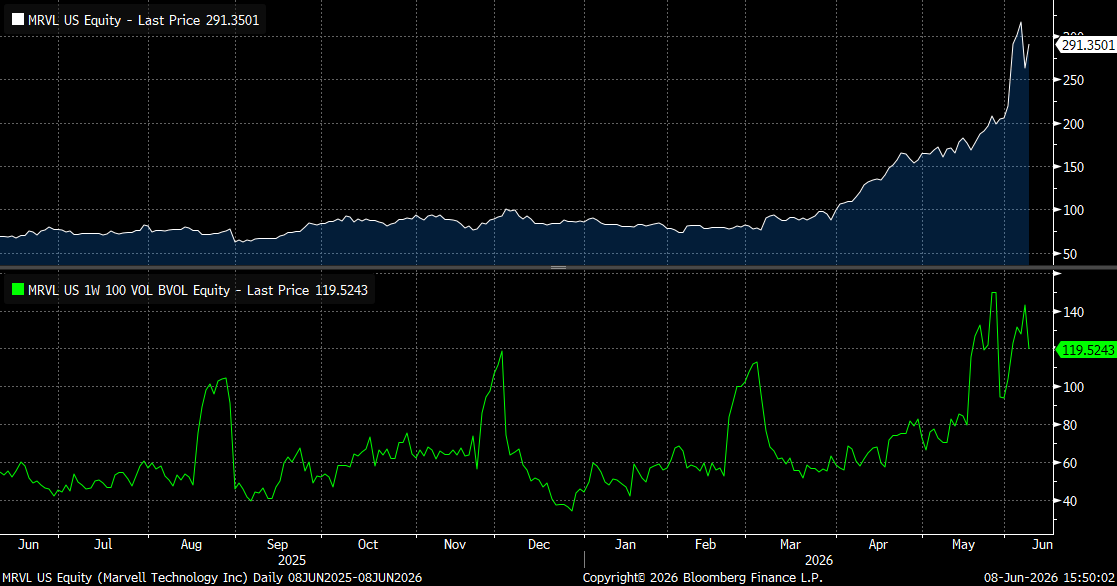The height and width of the screenshot is (586, 1117).
Task: Click the Jul month label on time axis
Action: click(103, 544)
